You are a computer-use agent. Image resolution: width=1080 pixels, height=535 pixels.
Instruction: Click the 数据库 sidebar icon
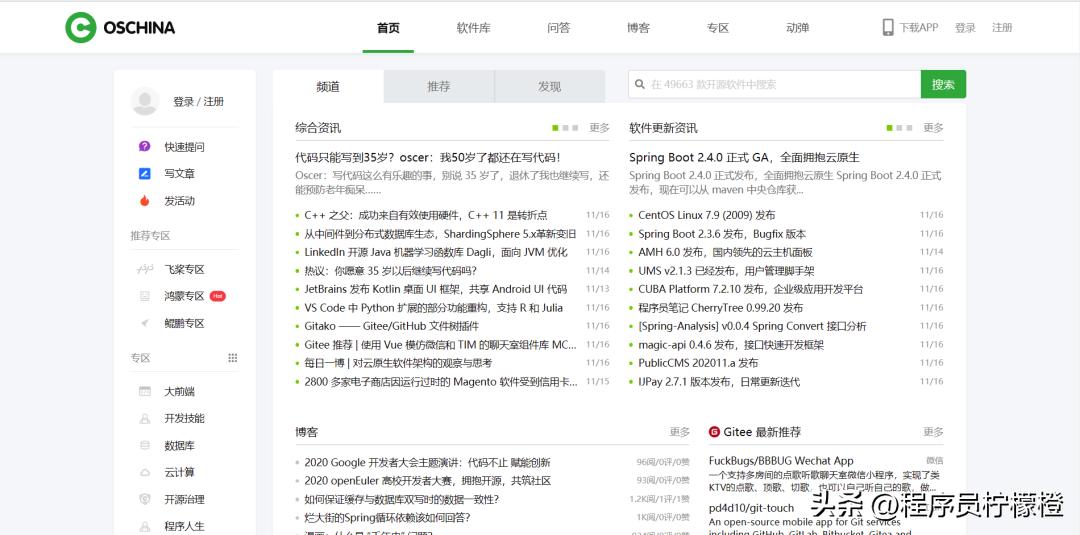pos(145,445)
